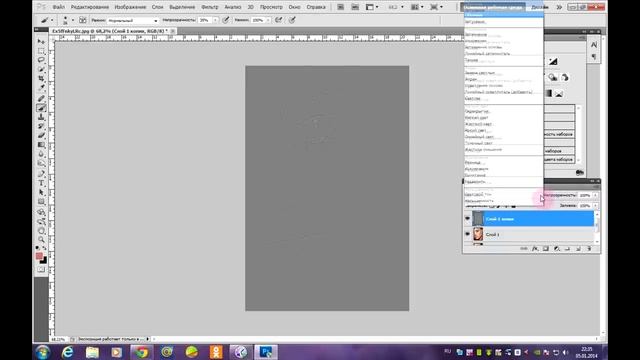This screenshot has width=640, height=360.
Task: Open the Окно menu
Action: (294, 7)
